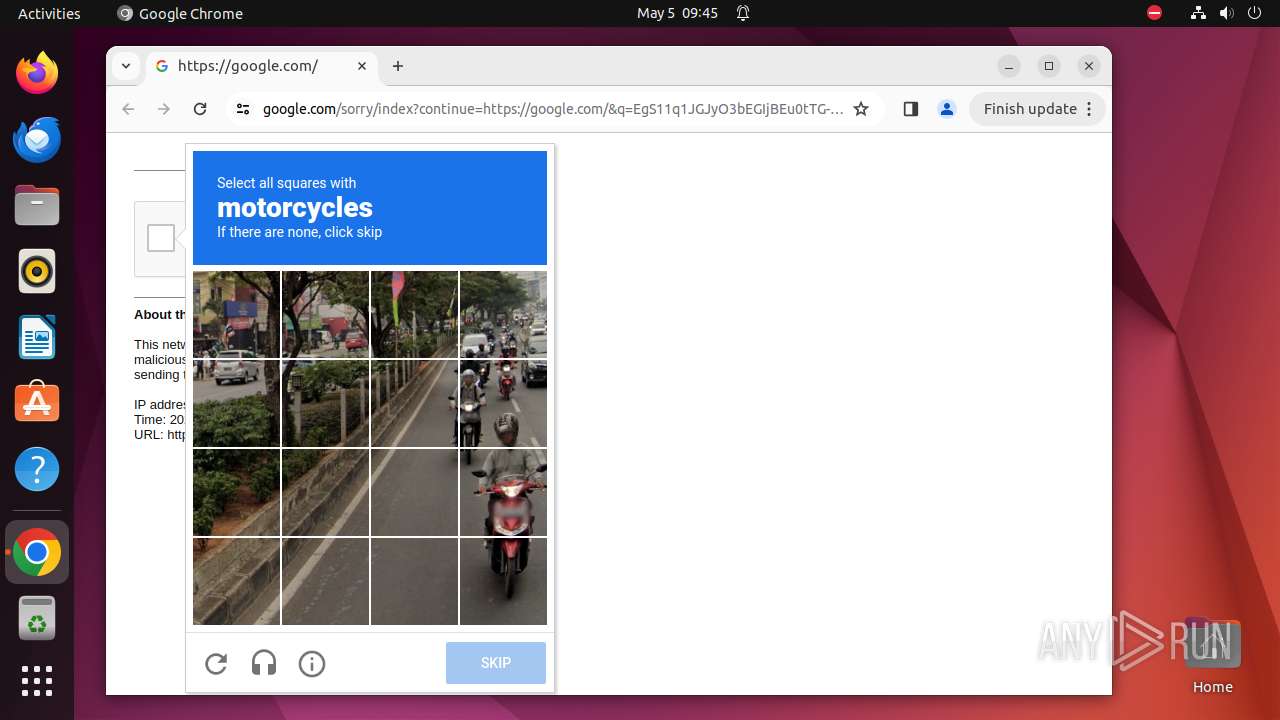Open captcha help info icon

point(312,663)
